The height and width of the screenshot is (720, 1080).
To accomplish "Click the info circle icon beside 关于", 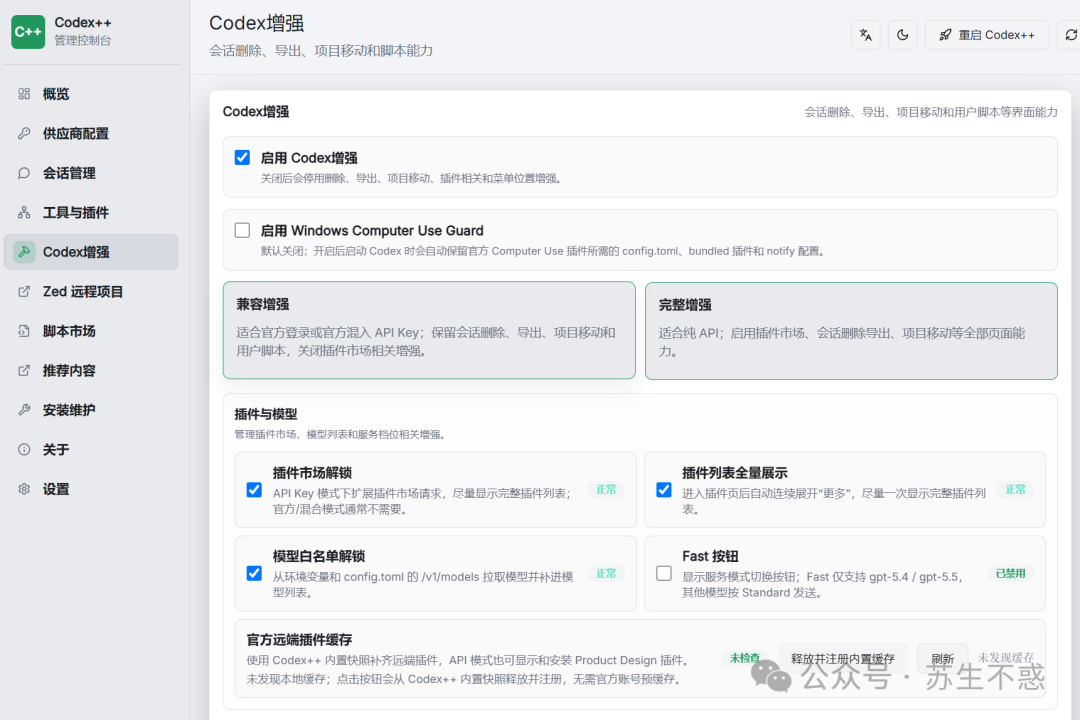I will coord(24,449).
